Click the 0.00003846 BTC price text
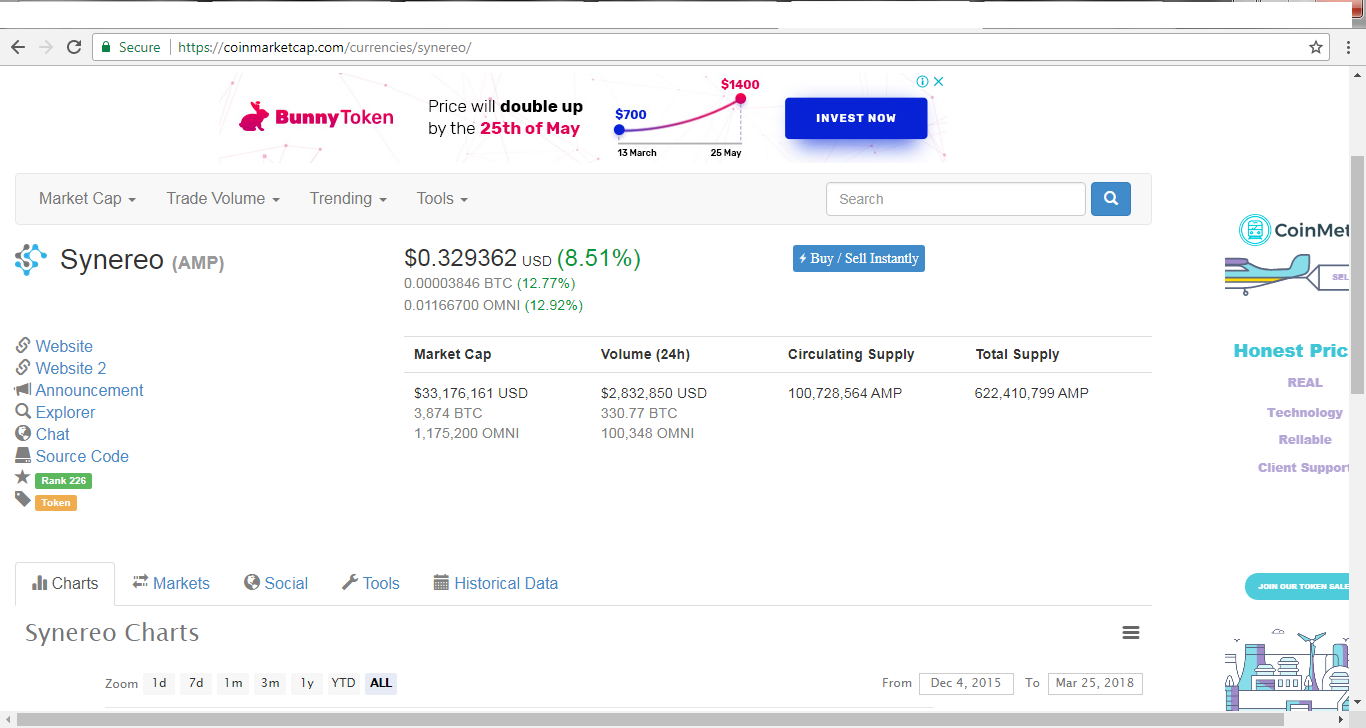The image size is (1366, 728). click(458, 283)
